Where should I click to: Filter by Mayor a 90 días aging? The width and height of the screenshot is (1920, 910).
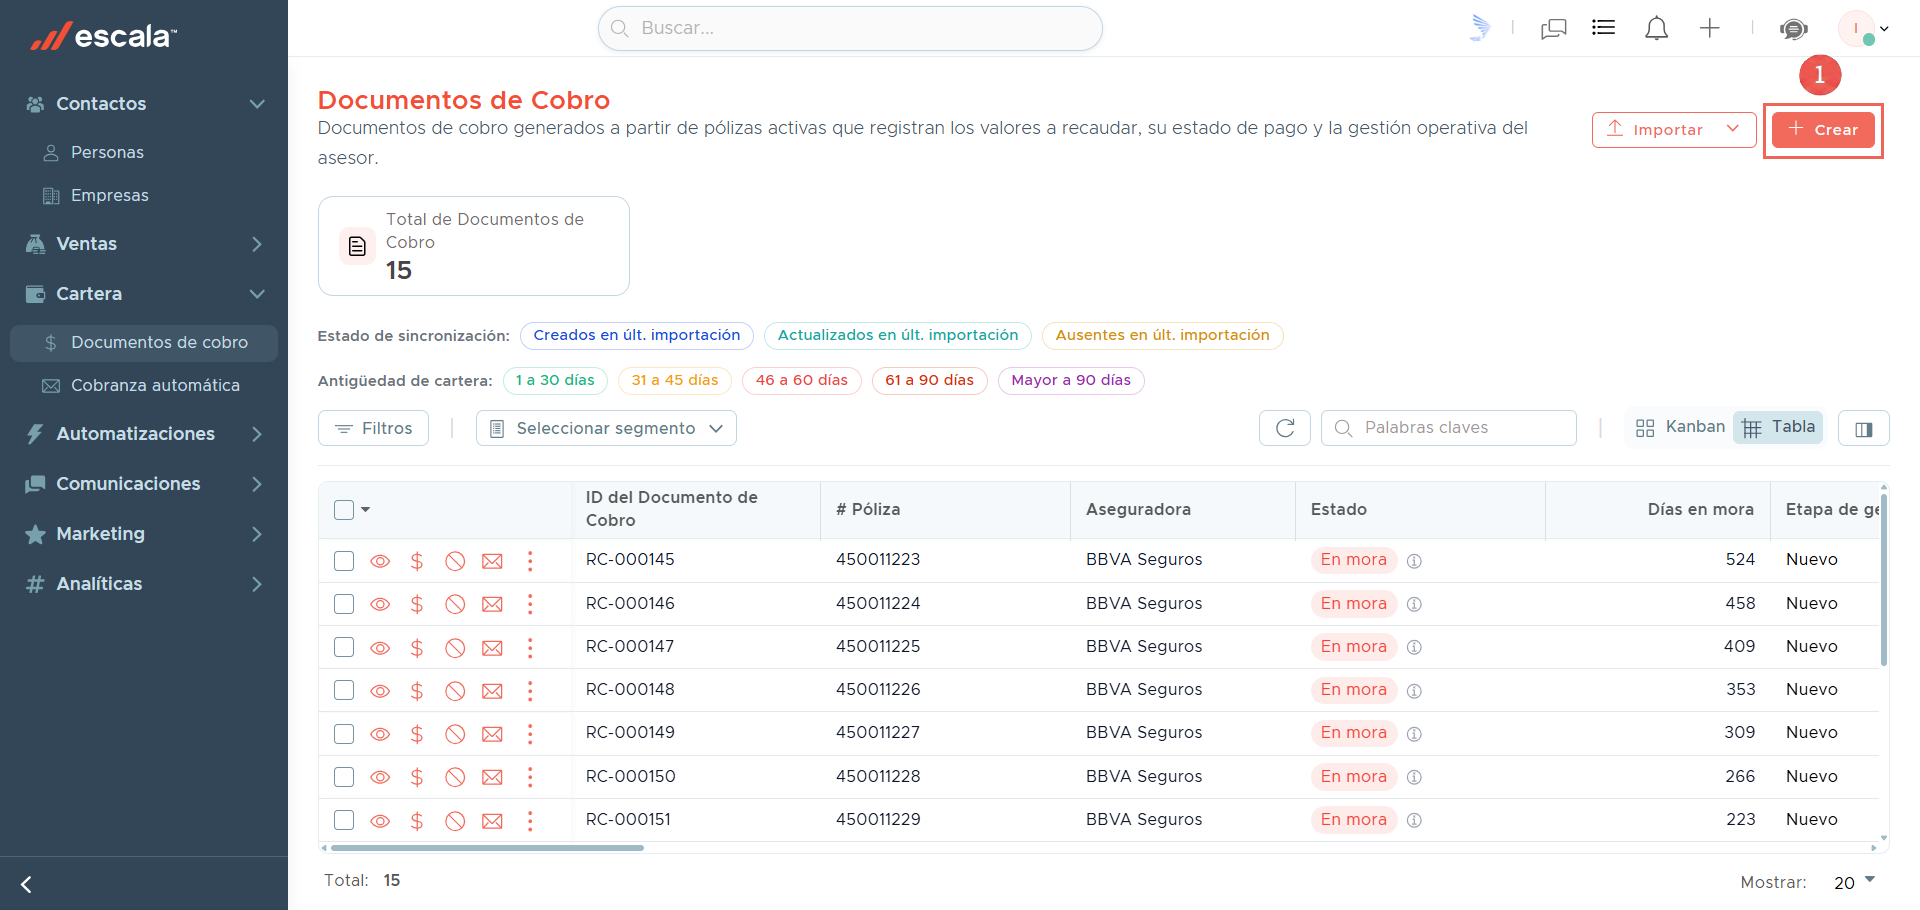click(1071, 380)
